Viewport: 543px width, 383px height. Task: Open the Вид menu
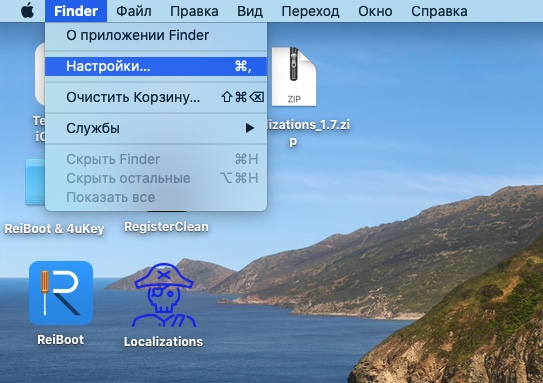pos(250,11)
